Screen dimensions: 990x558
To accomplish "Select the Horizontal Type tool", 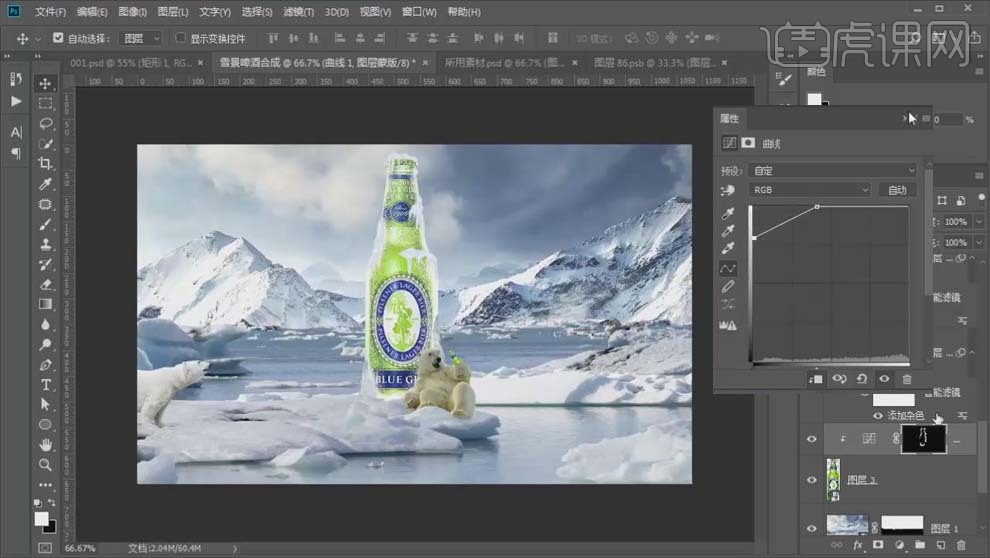I will (x=46, y=385).
